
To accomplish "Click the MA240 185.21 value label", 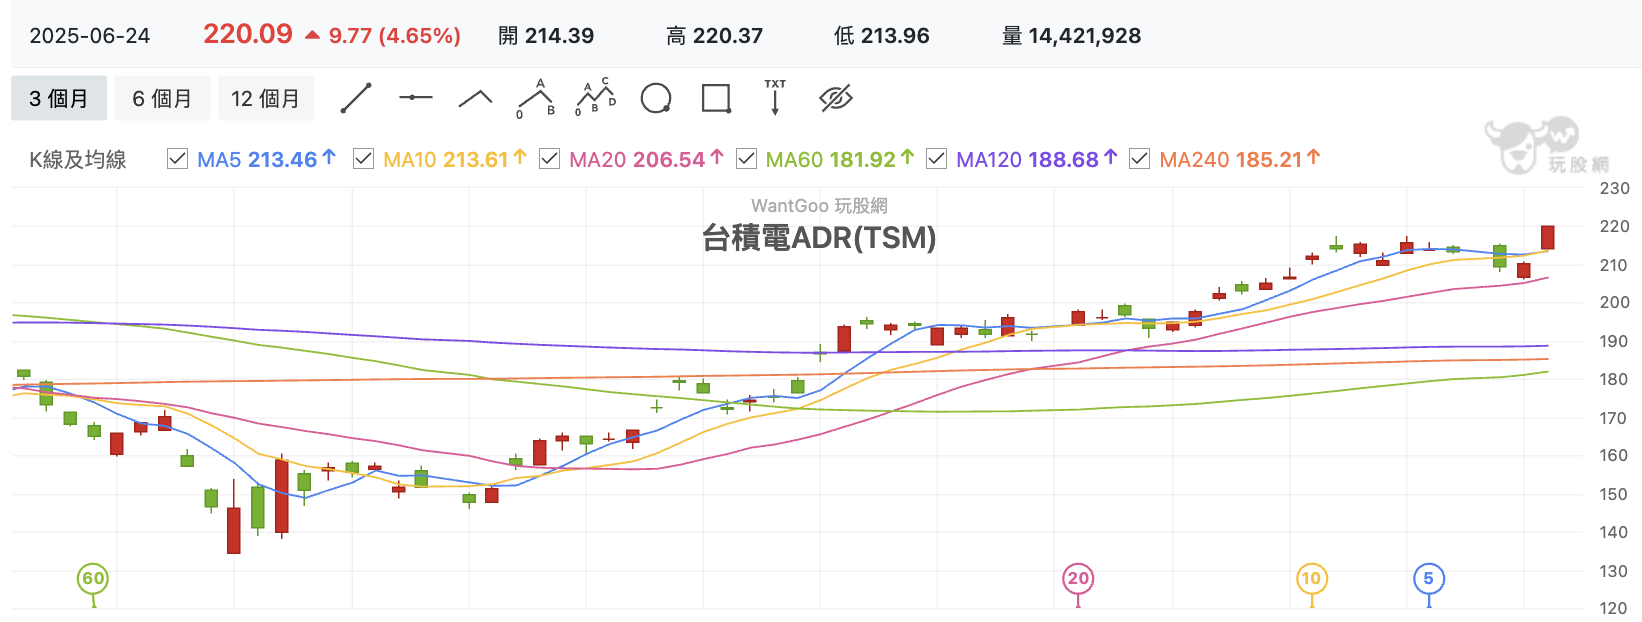I will pos(1240,159).
